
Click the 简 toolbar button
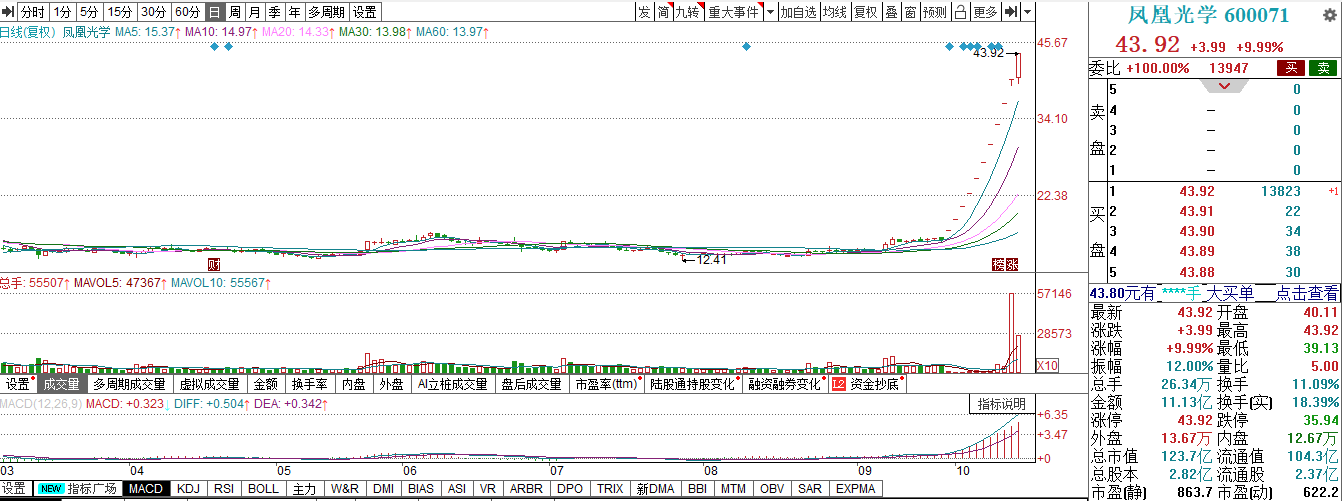point(663,12)
